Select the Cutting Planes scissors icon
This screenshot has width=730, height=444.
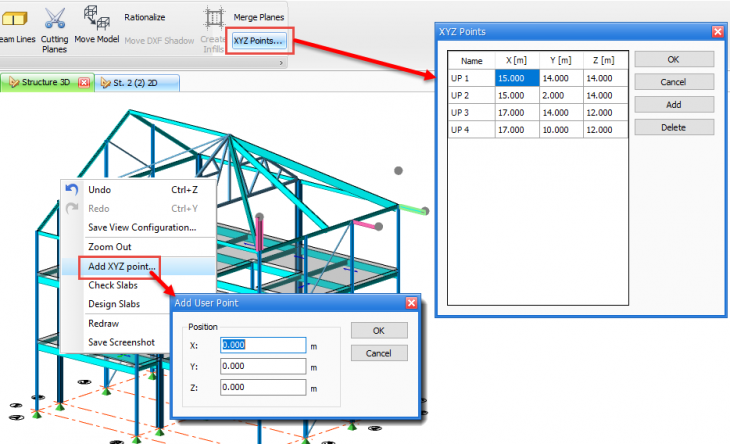pos(54,18)
